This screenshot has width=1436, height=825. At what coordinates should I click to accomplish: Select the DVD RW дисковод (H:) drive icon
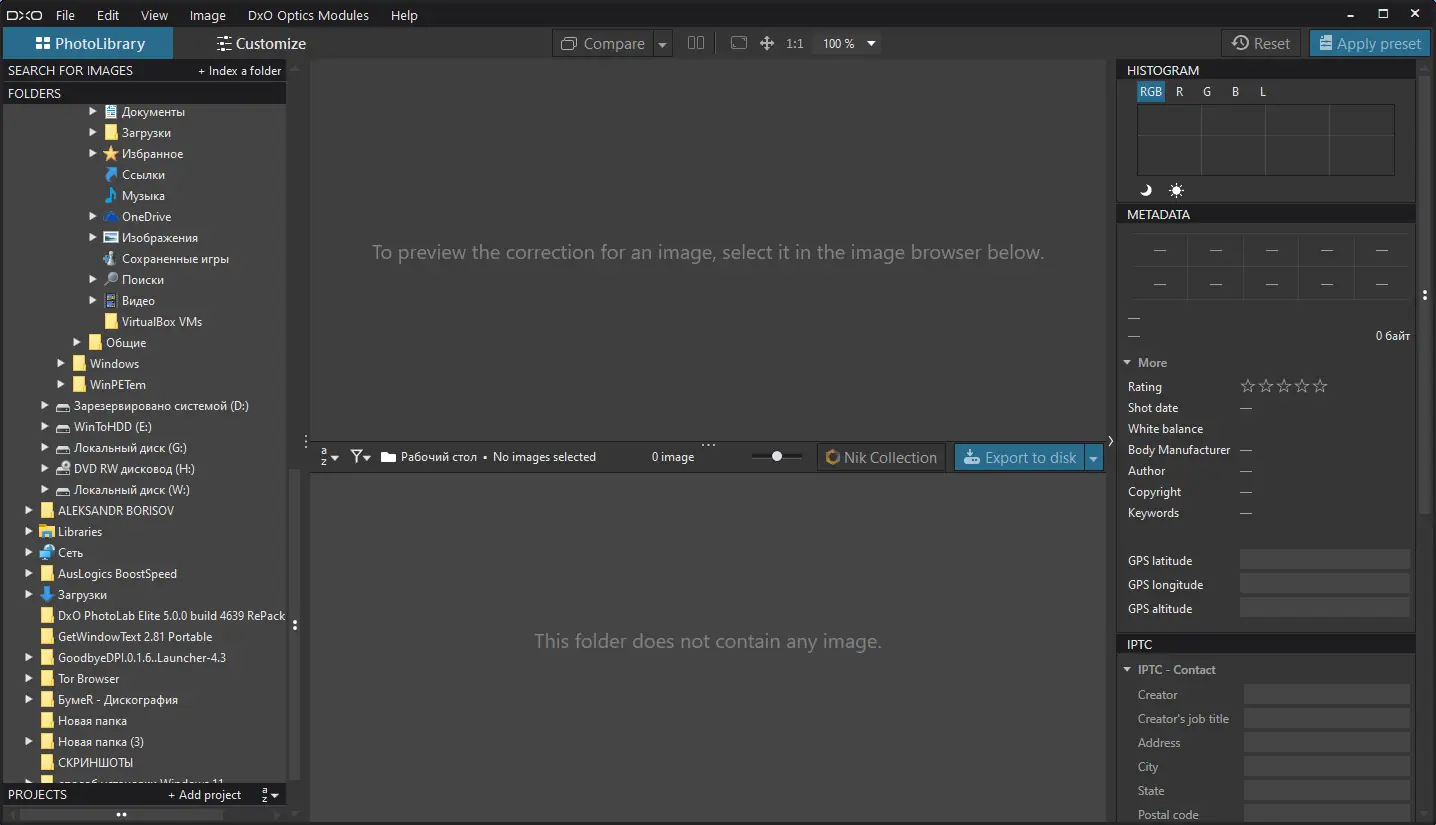coord(63,469)
